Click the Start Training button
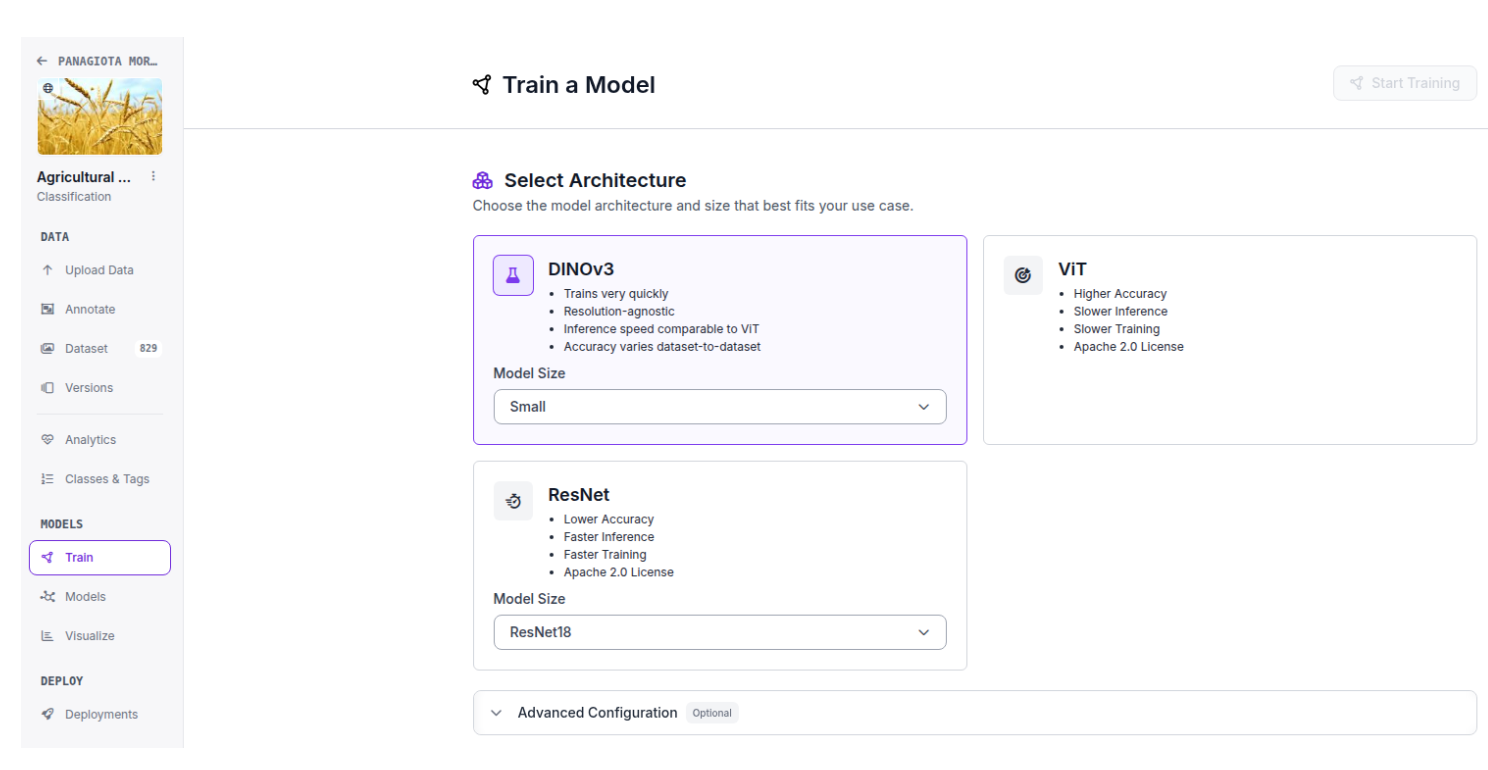The image size is (1488, 770). coord(1404,83)
